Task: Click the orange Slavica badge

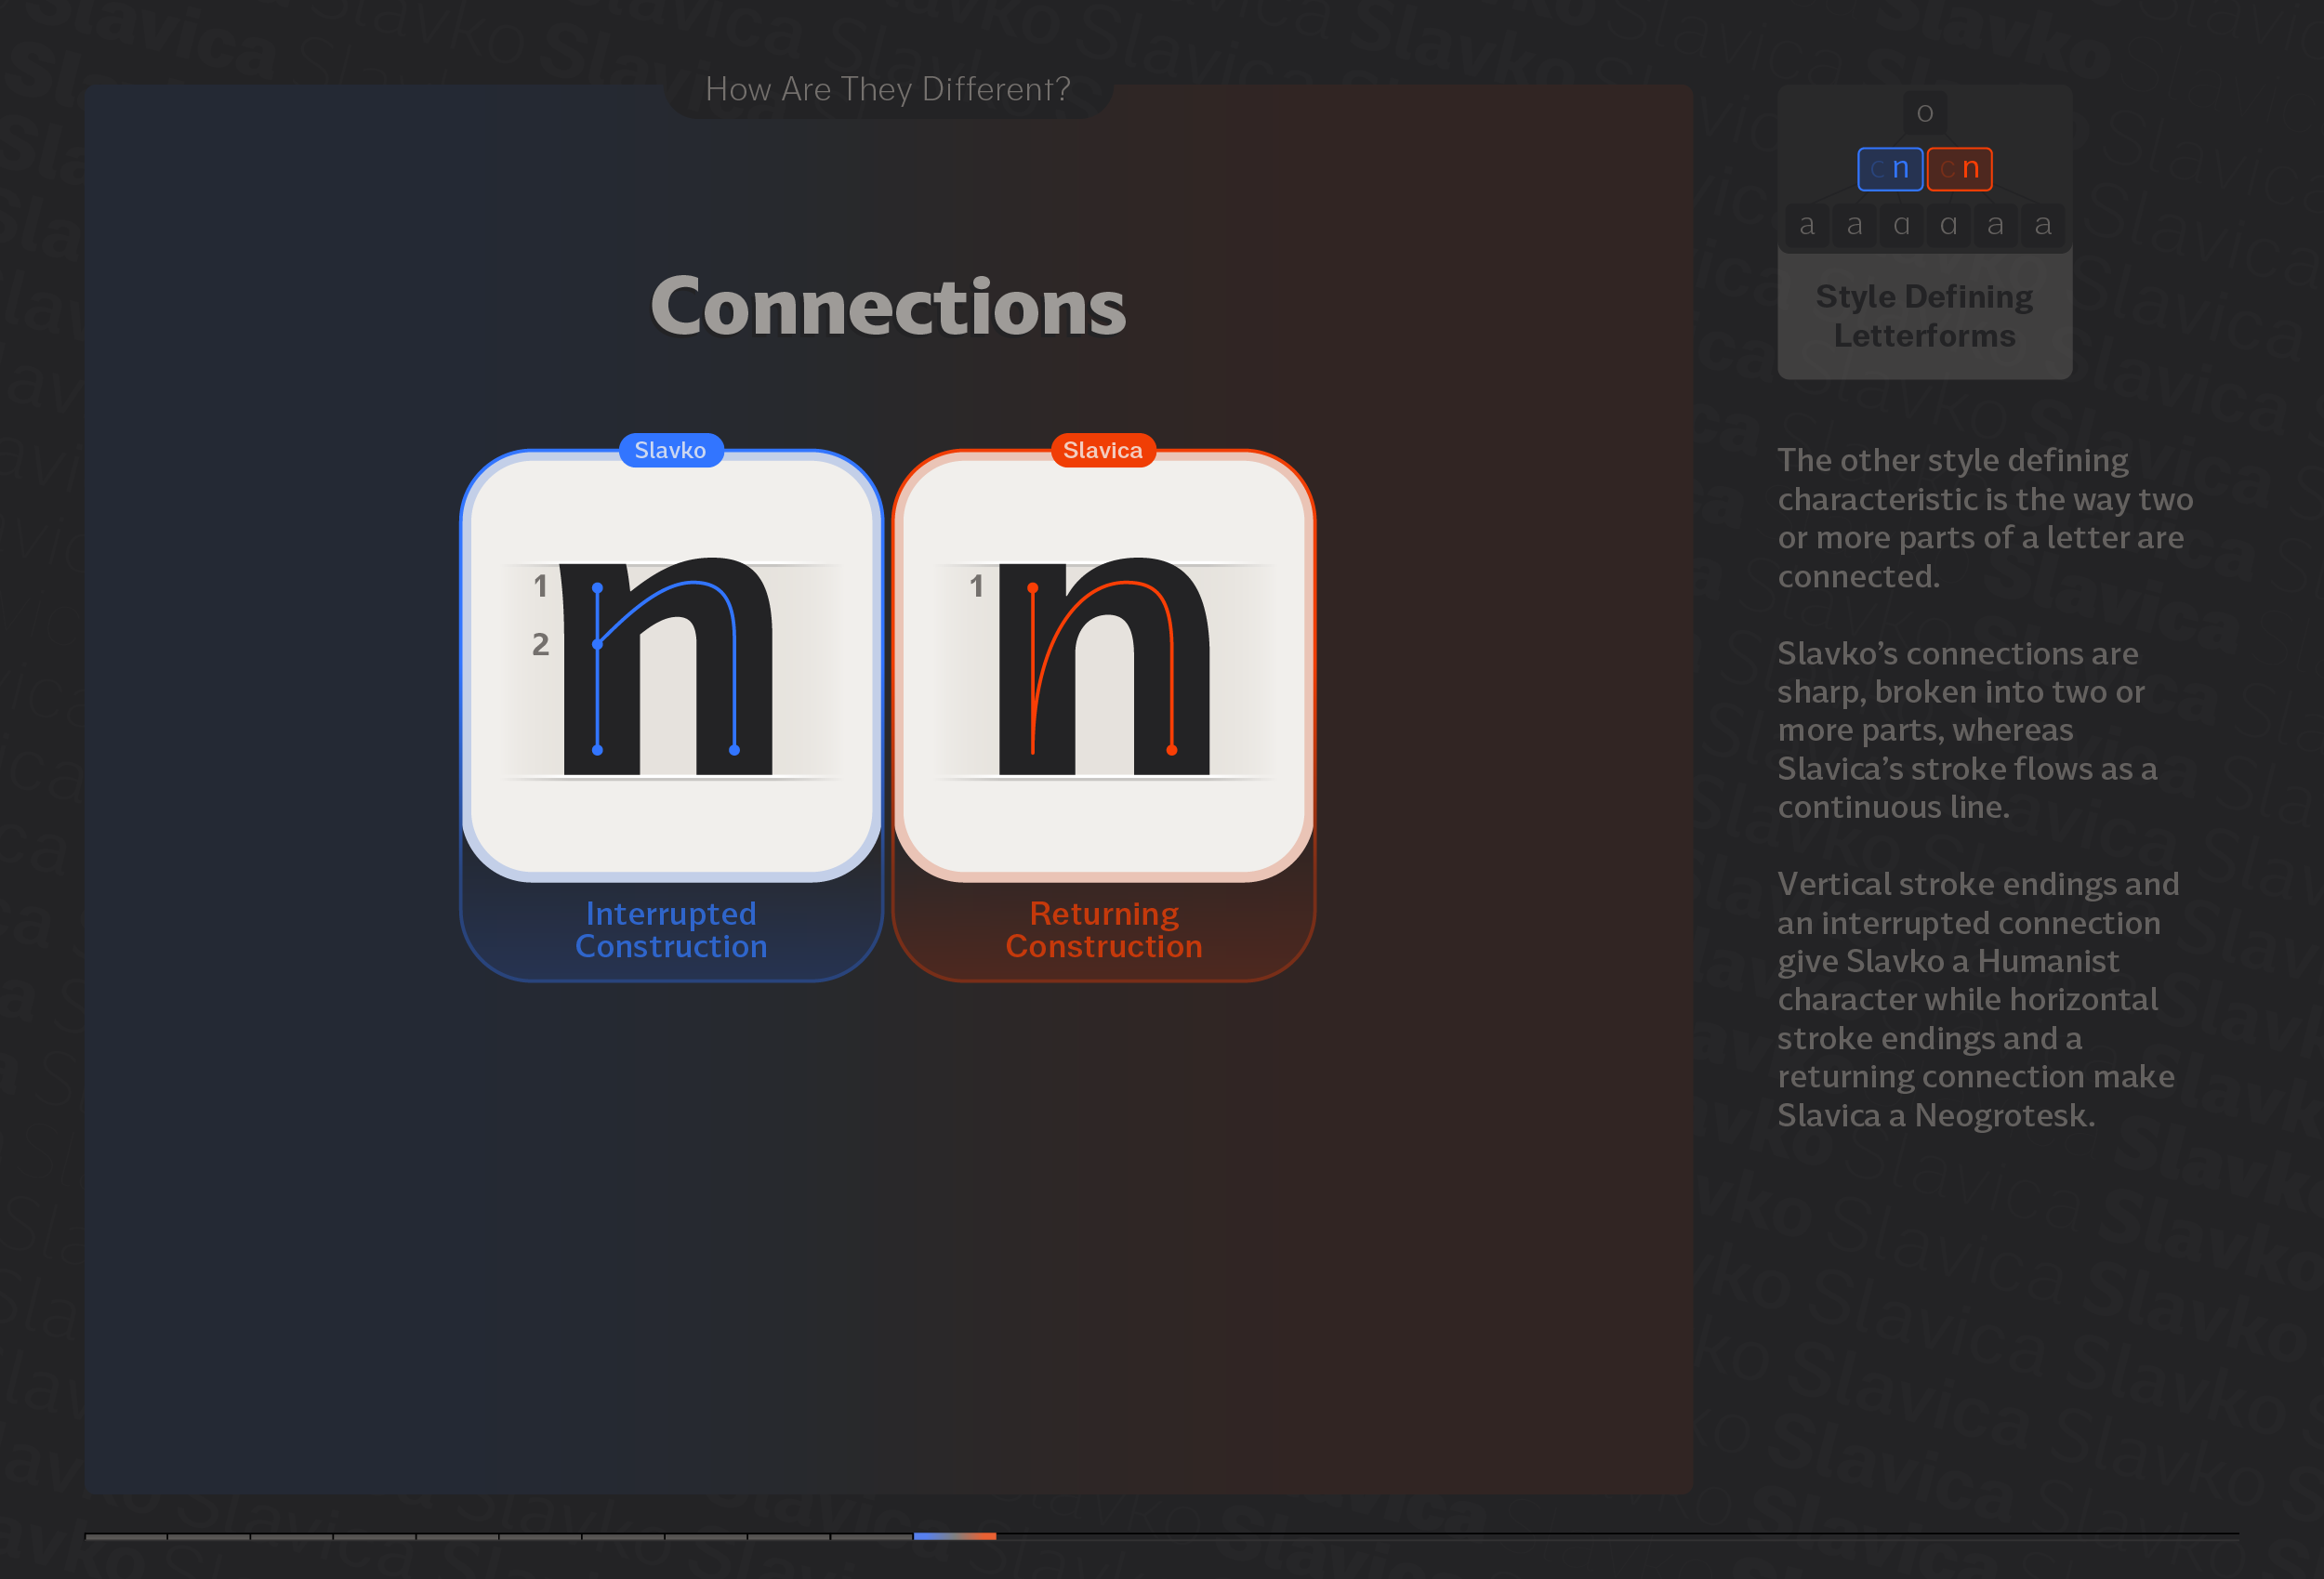Action: 1103,450
